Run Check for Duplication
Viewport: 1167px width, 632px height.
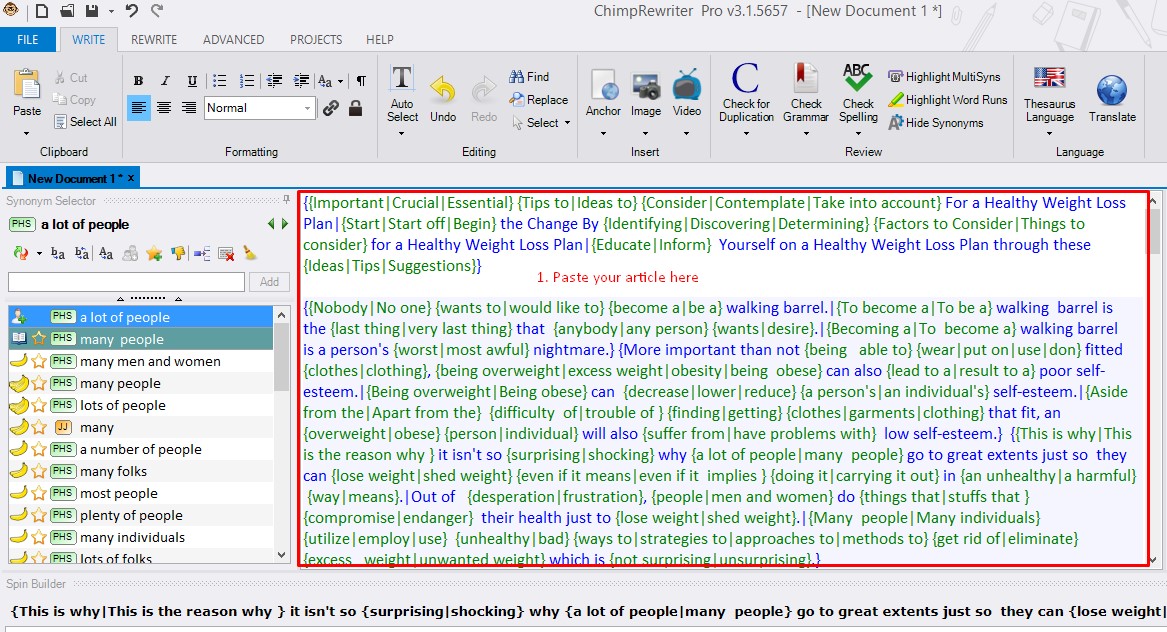pyautogui.click(x=746, y=92)
